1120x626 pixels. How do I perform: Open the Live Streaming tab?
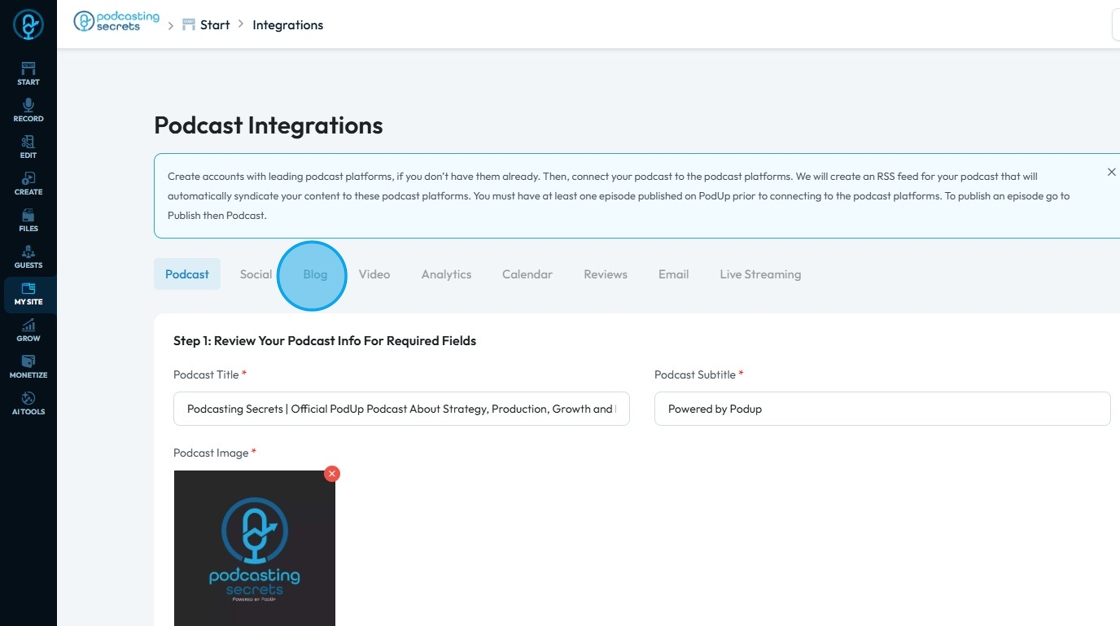point(761,274)
